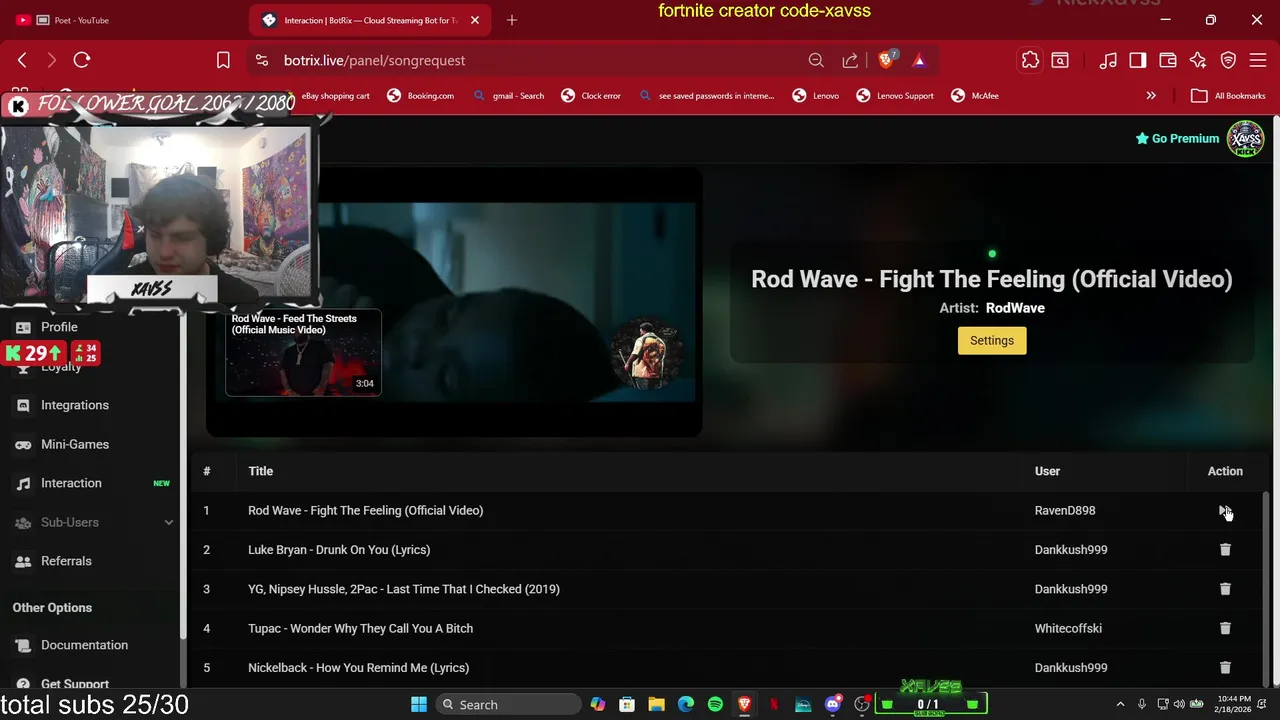1280x720 pixels.
Task: Open Discord from the taskbar
Action: 833,704
